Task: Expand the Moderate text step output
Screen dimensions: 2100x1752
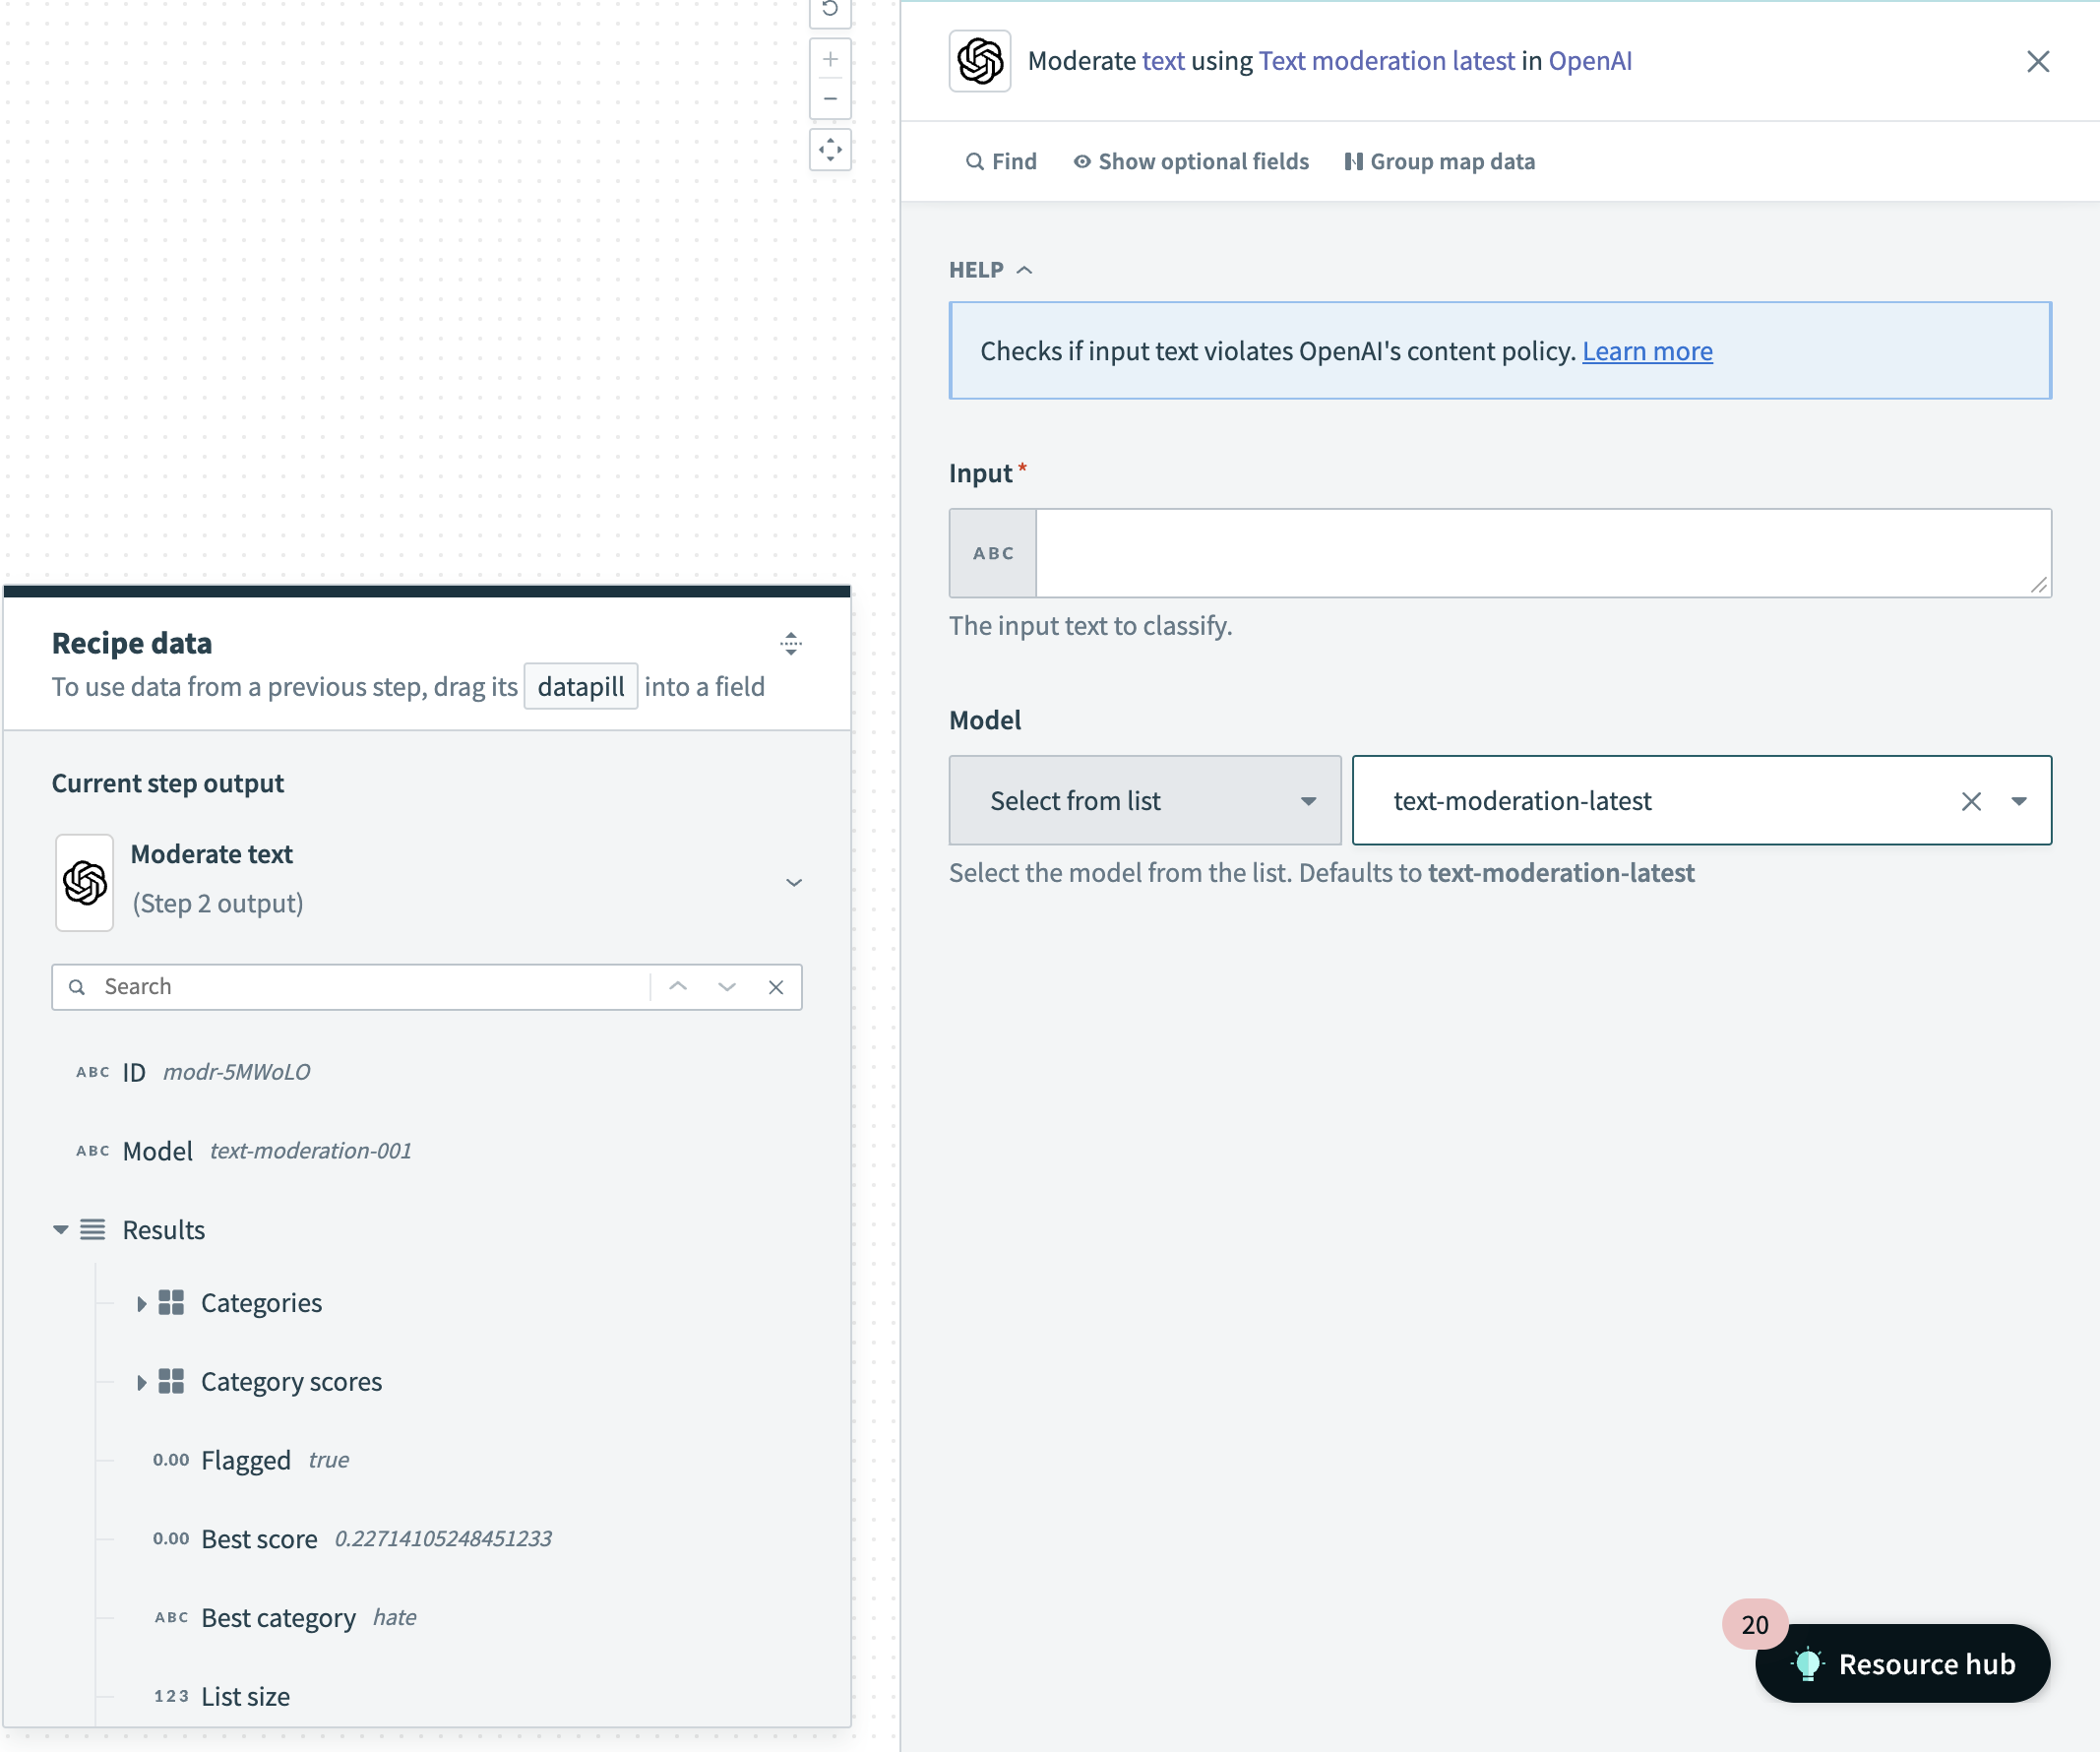Action: click(x=792, y=880)
